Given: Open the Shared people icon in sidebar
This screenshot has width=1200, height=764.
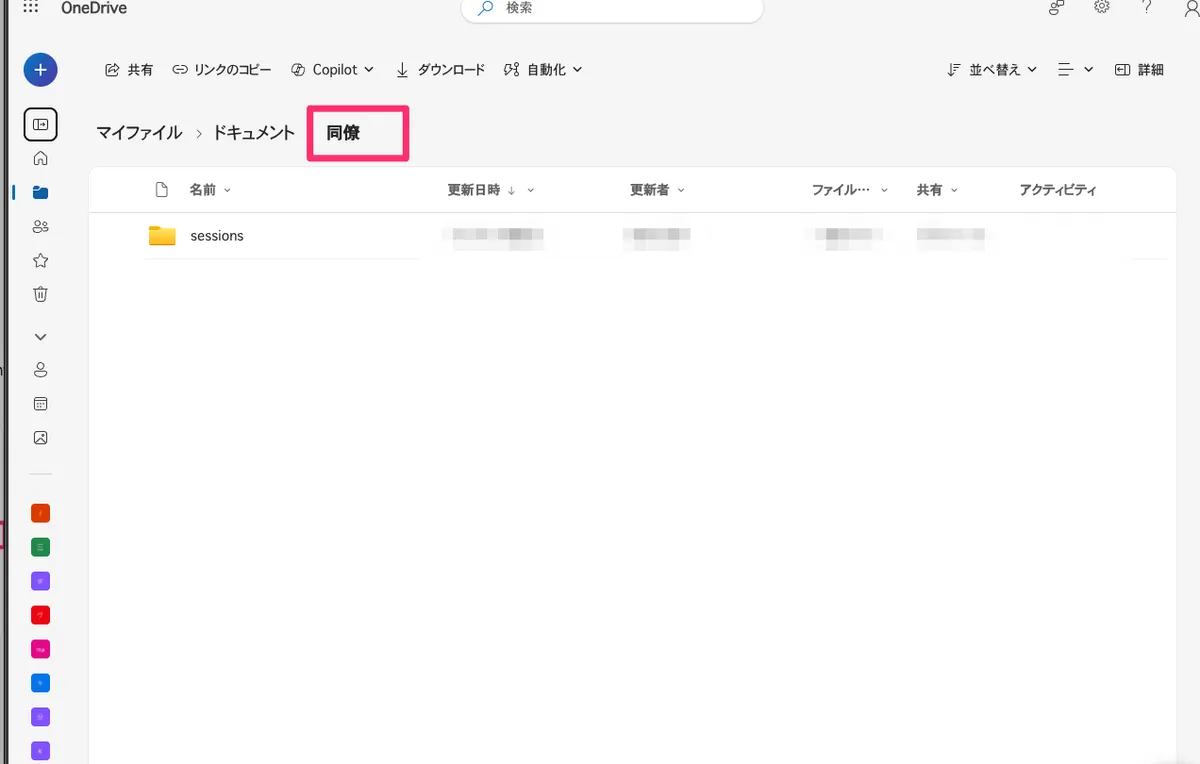Looking at the screenshot, I should [41, 226].
